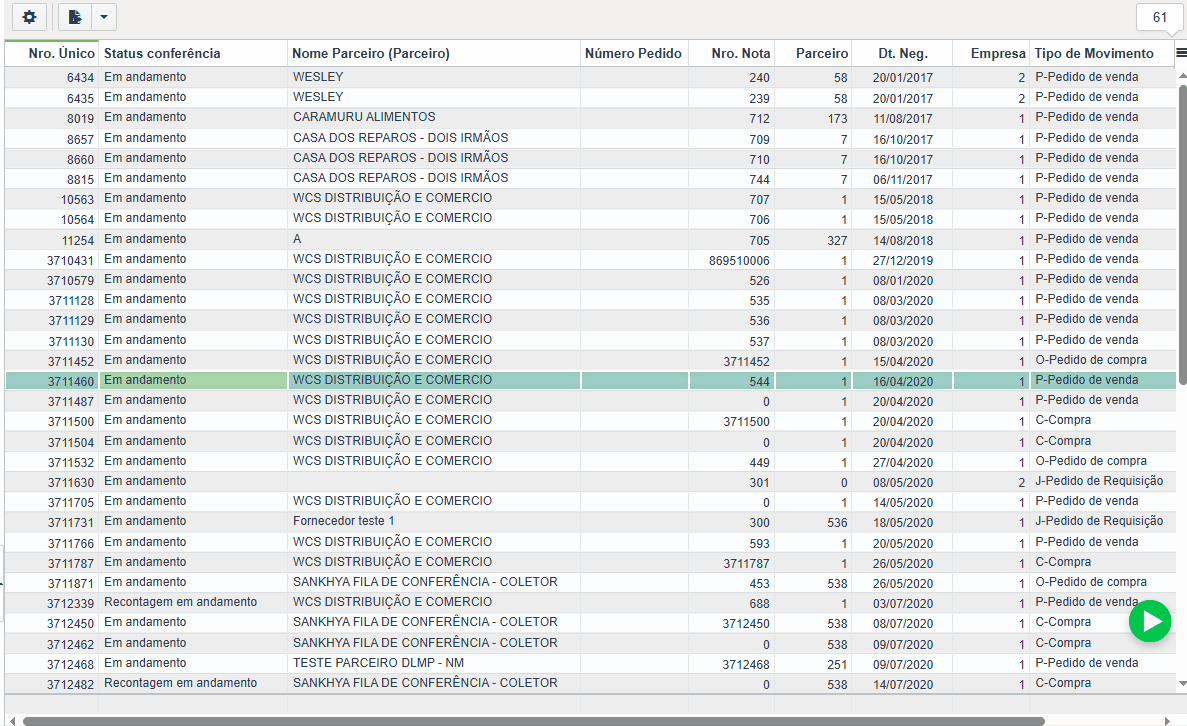Select row with Nro. Único 3711705
Image resolution: width=1187 pixels, height=726 pixels.
tap(590, 502)
